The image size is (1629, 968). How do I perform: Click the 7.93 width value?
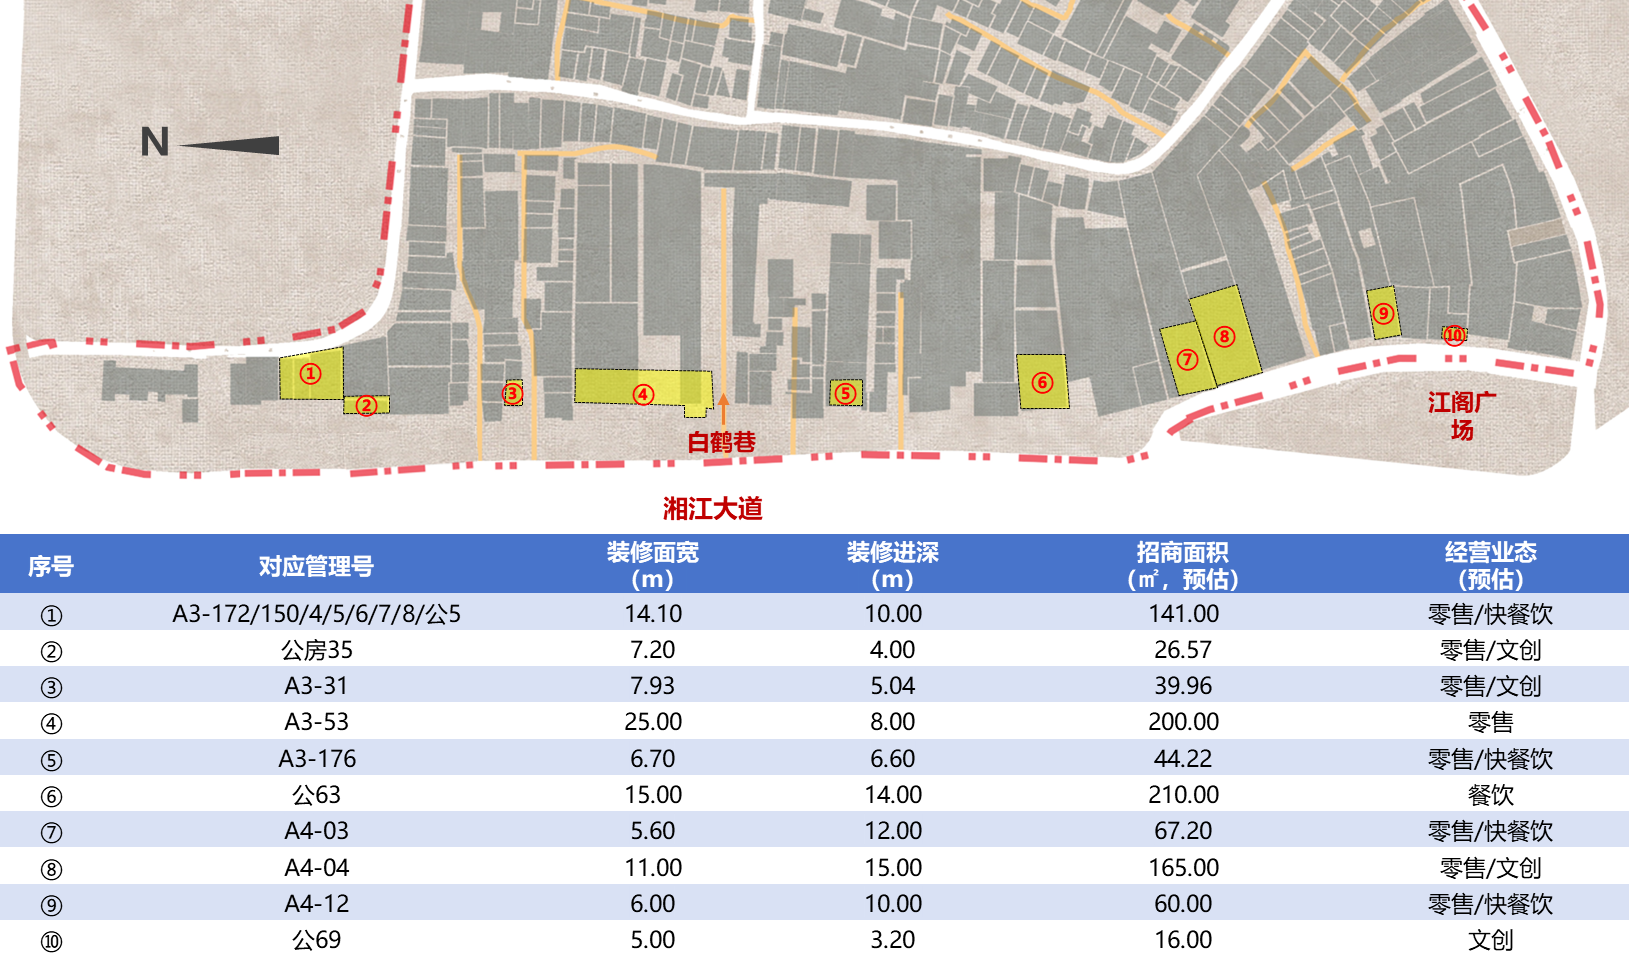coord(653,686)
